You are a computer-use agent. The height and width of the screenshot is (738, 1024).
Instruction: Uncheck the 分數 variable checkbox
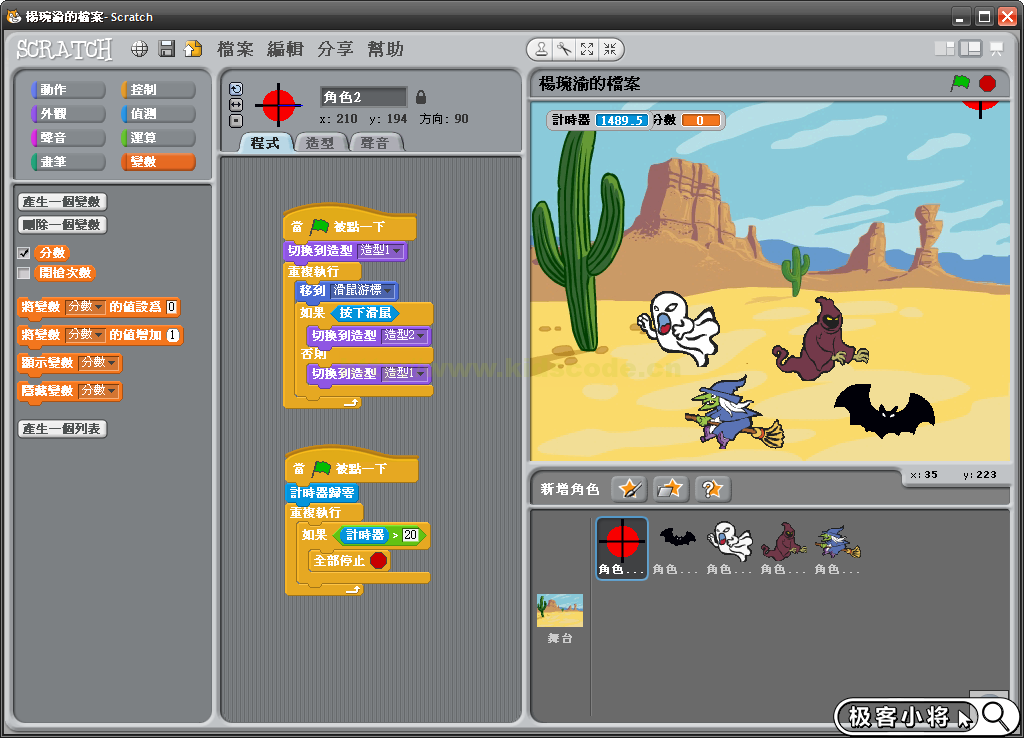24,253
